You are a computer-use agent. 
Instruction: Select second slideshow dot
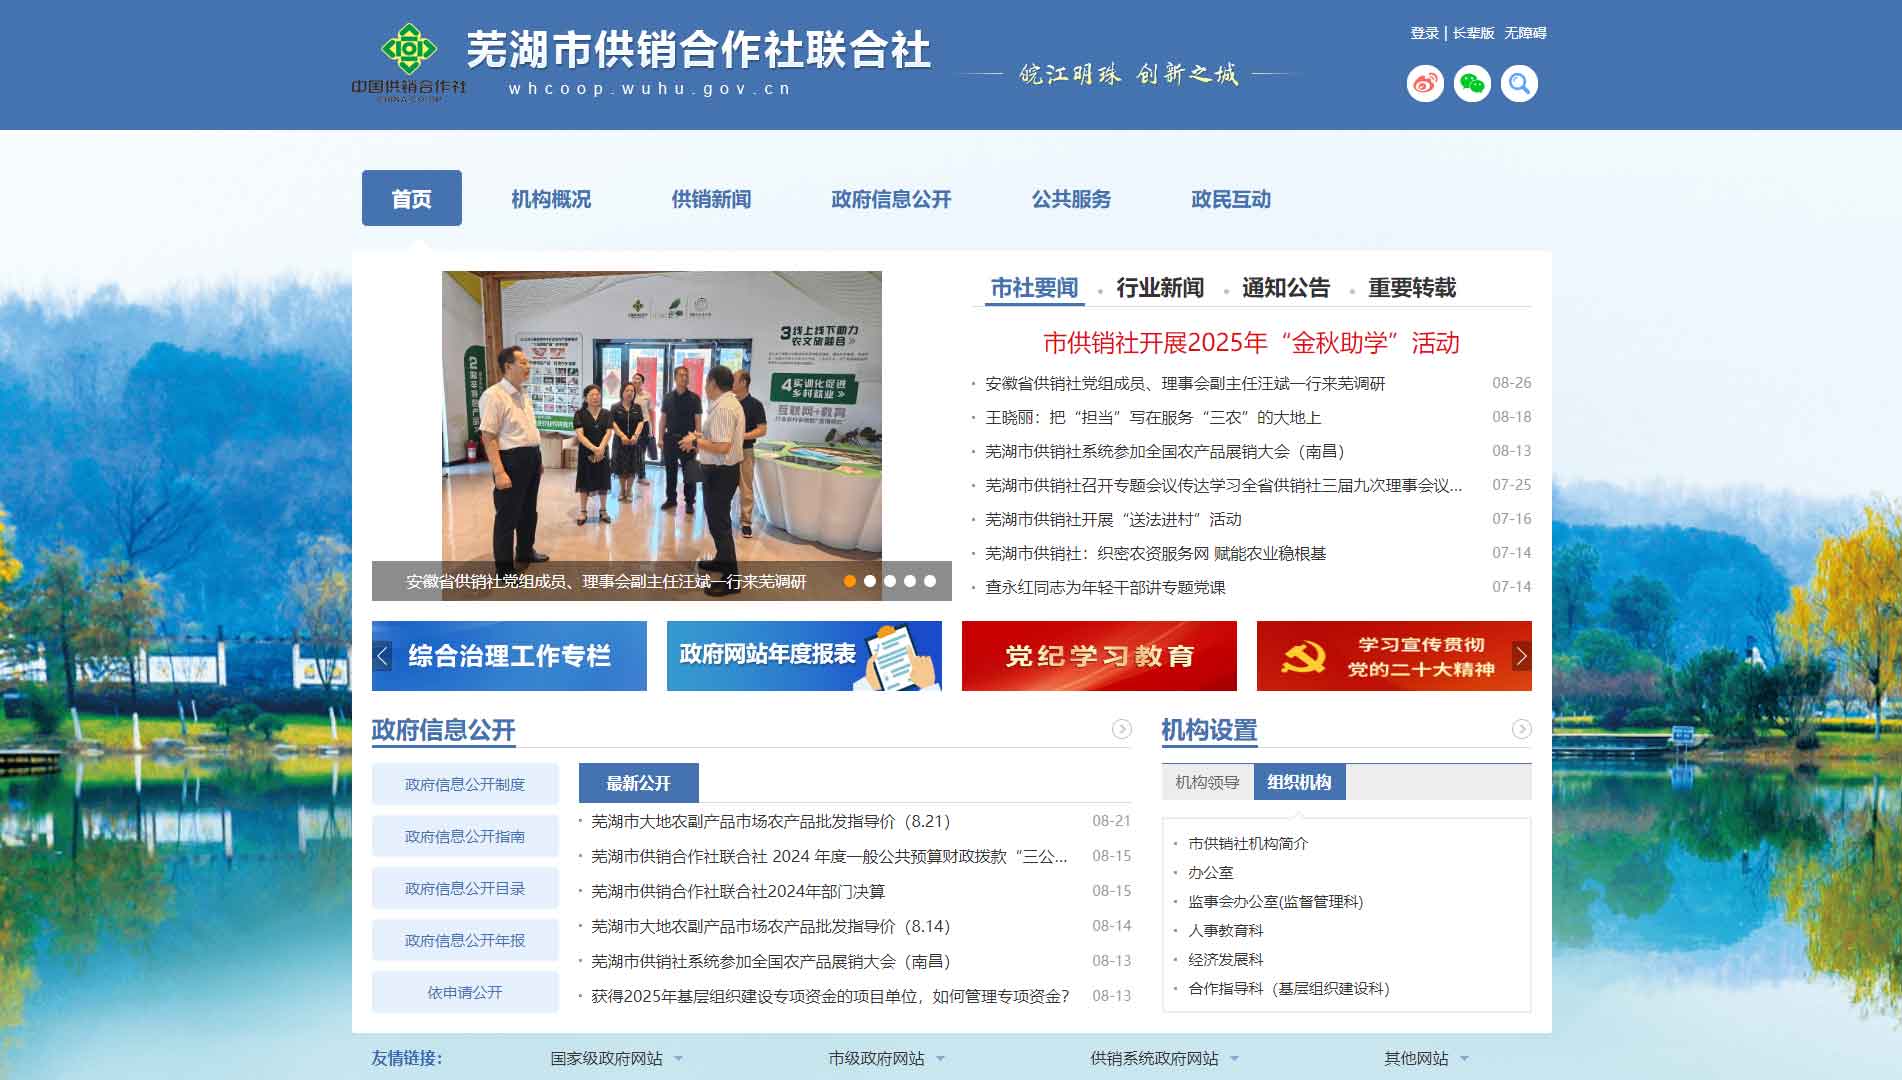869,581
